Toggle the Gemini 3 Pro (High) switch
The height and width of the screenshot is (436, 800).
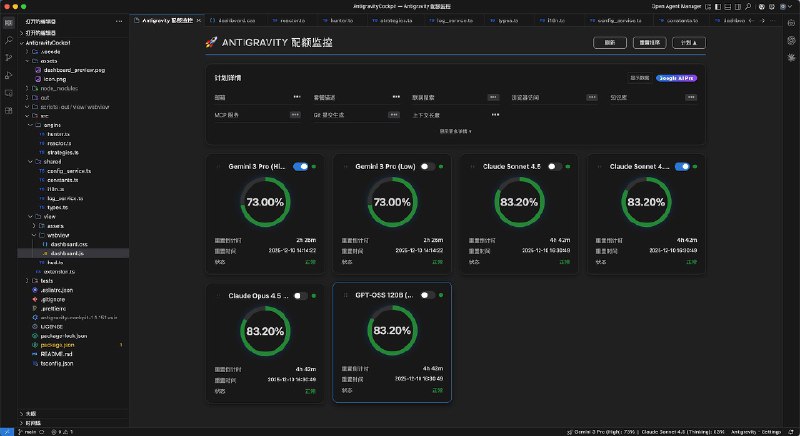(300, 167)
